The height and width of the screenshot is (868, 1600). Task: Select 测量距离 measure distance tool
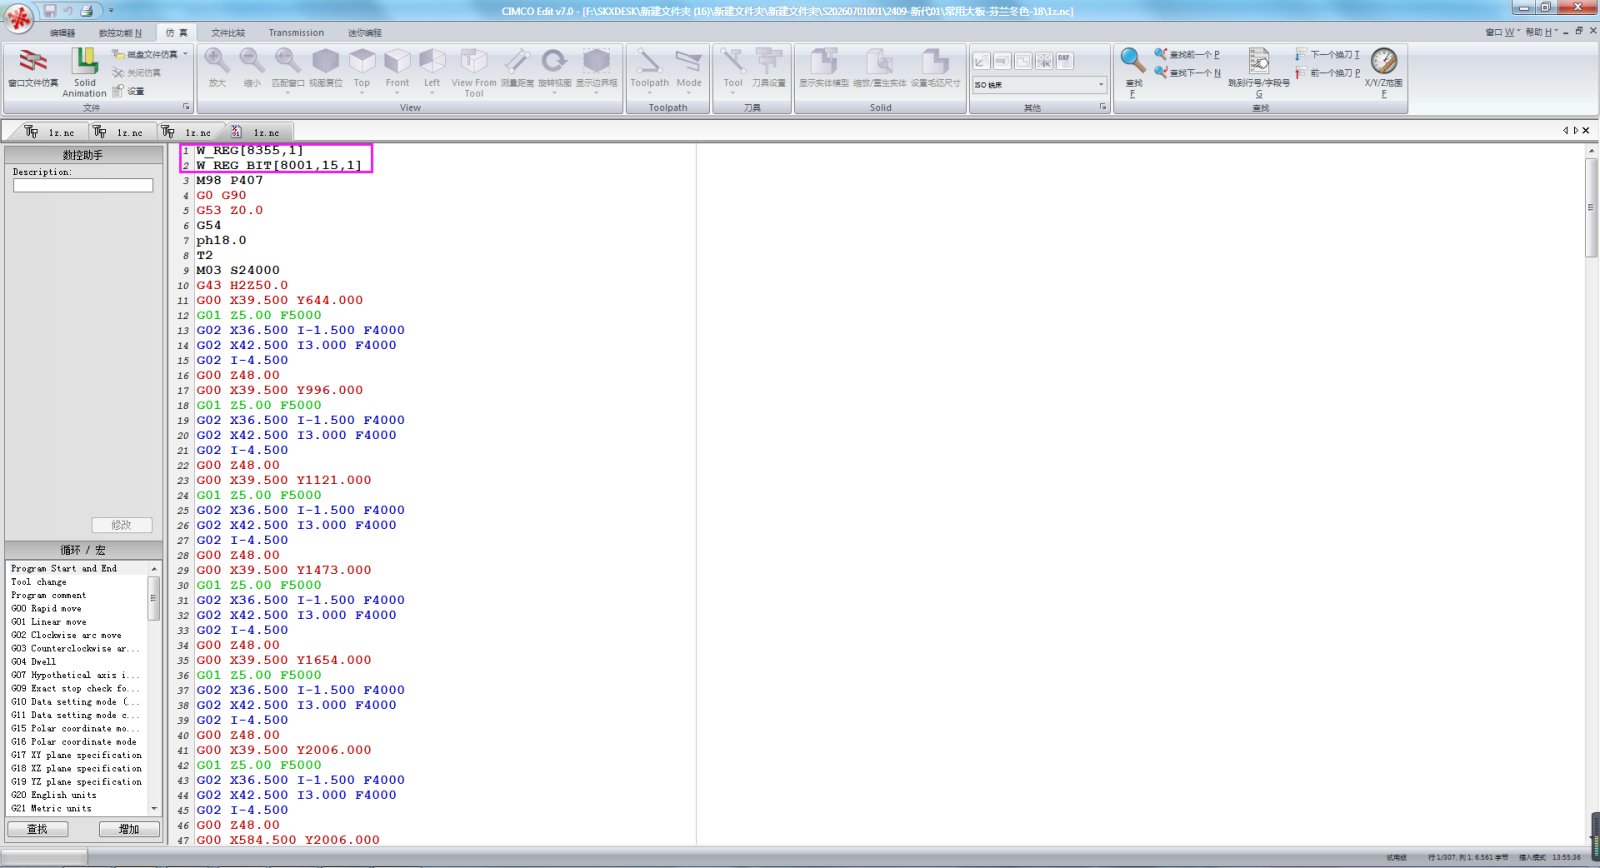pyautogui.click(x=517, y=68)
